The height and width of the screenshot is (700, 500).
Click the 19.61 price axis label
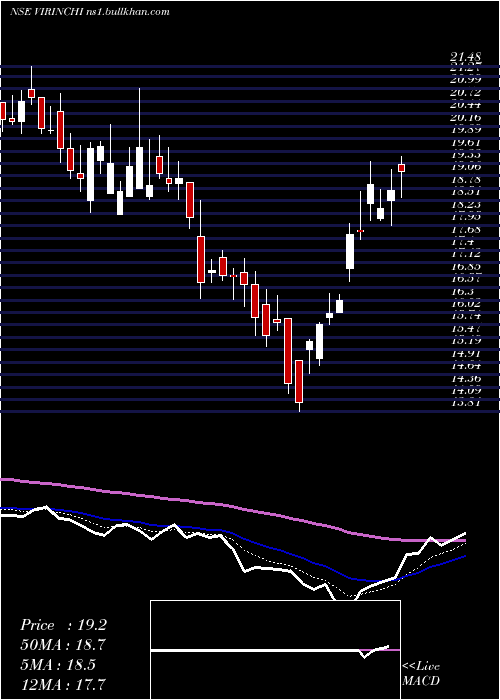[x=466, y=142]
